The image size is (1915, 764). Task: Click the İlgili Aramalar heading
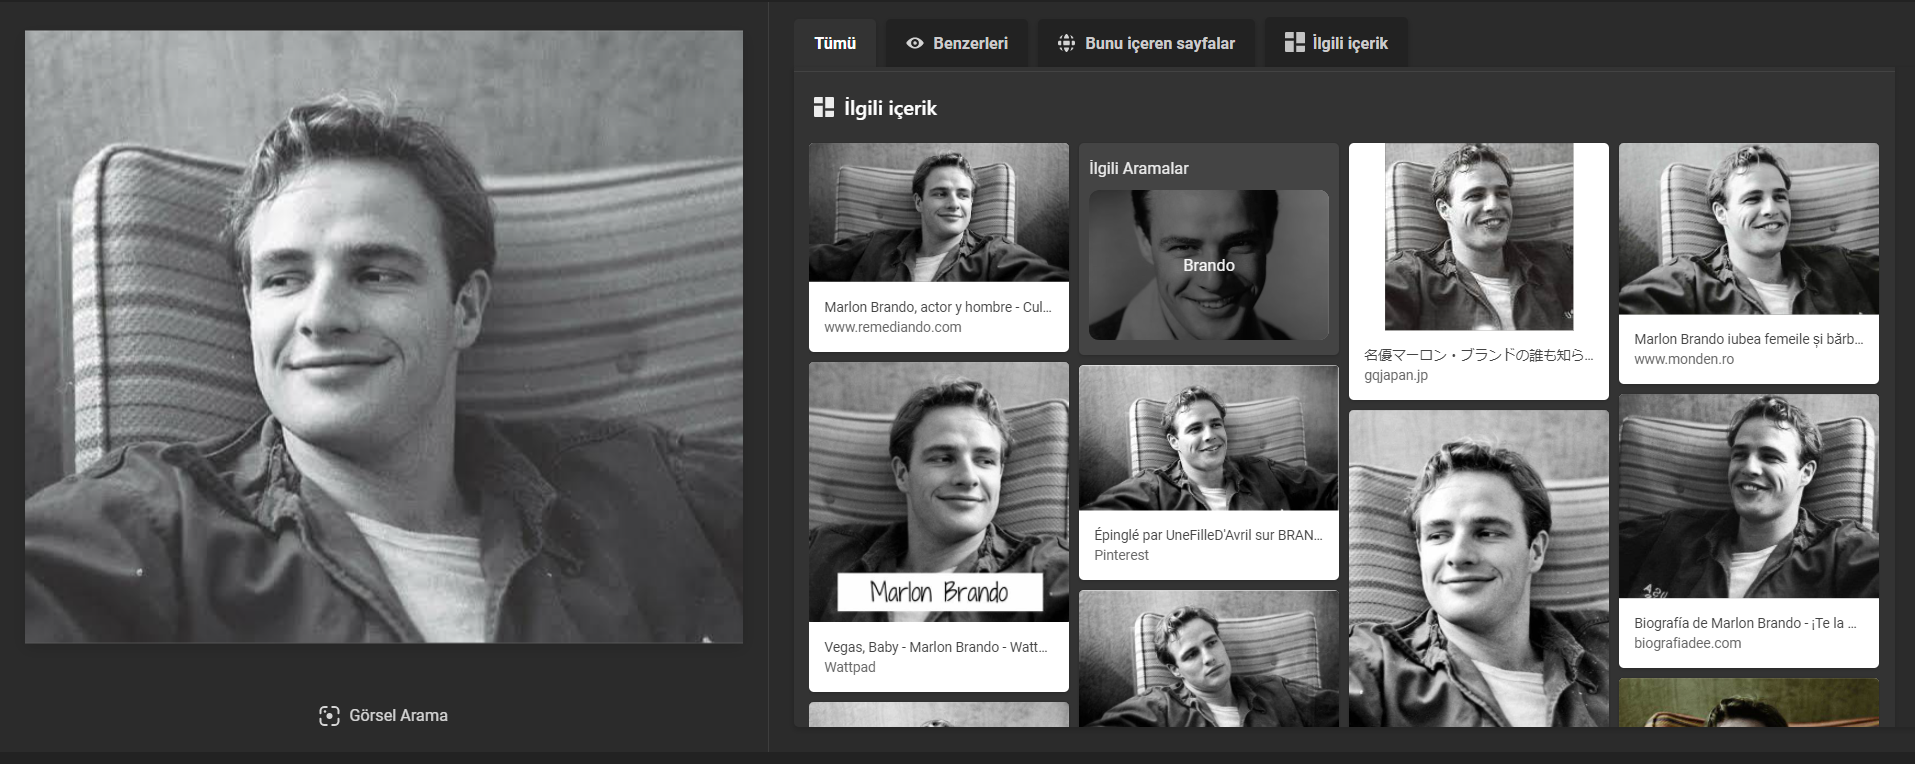click(1139, 168)
